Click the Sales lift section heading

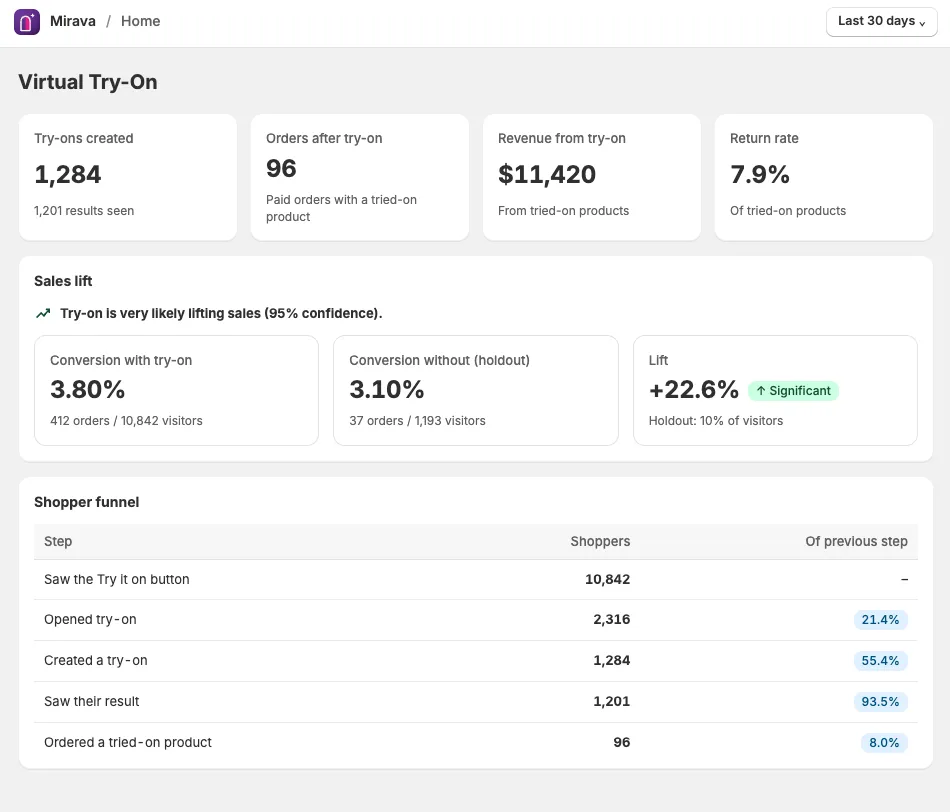tap(63, 281)
